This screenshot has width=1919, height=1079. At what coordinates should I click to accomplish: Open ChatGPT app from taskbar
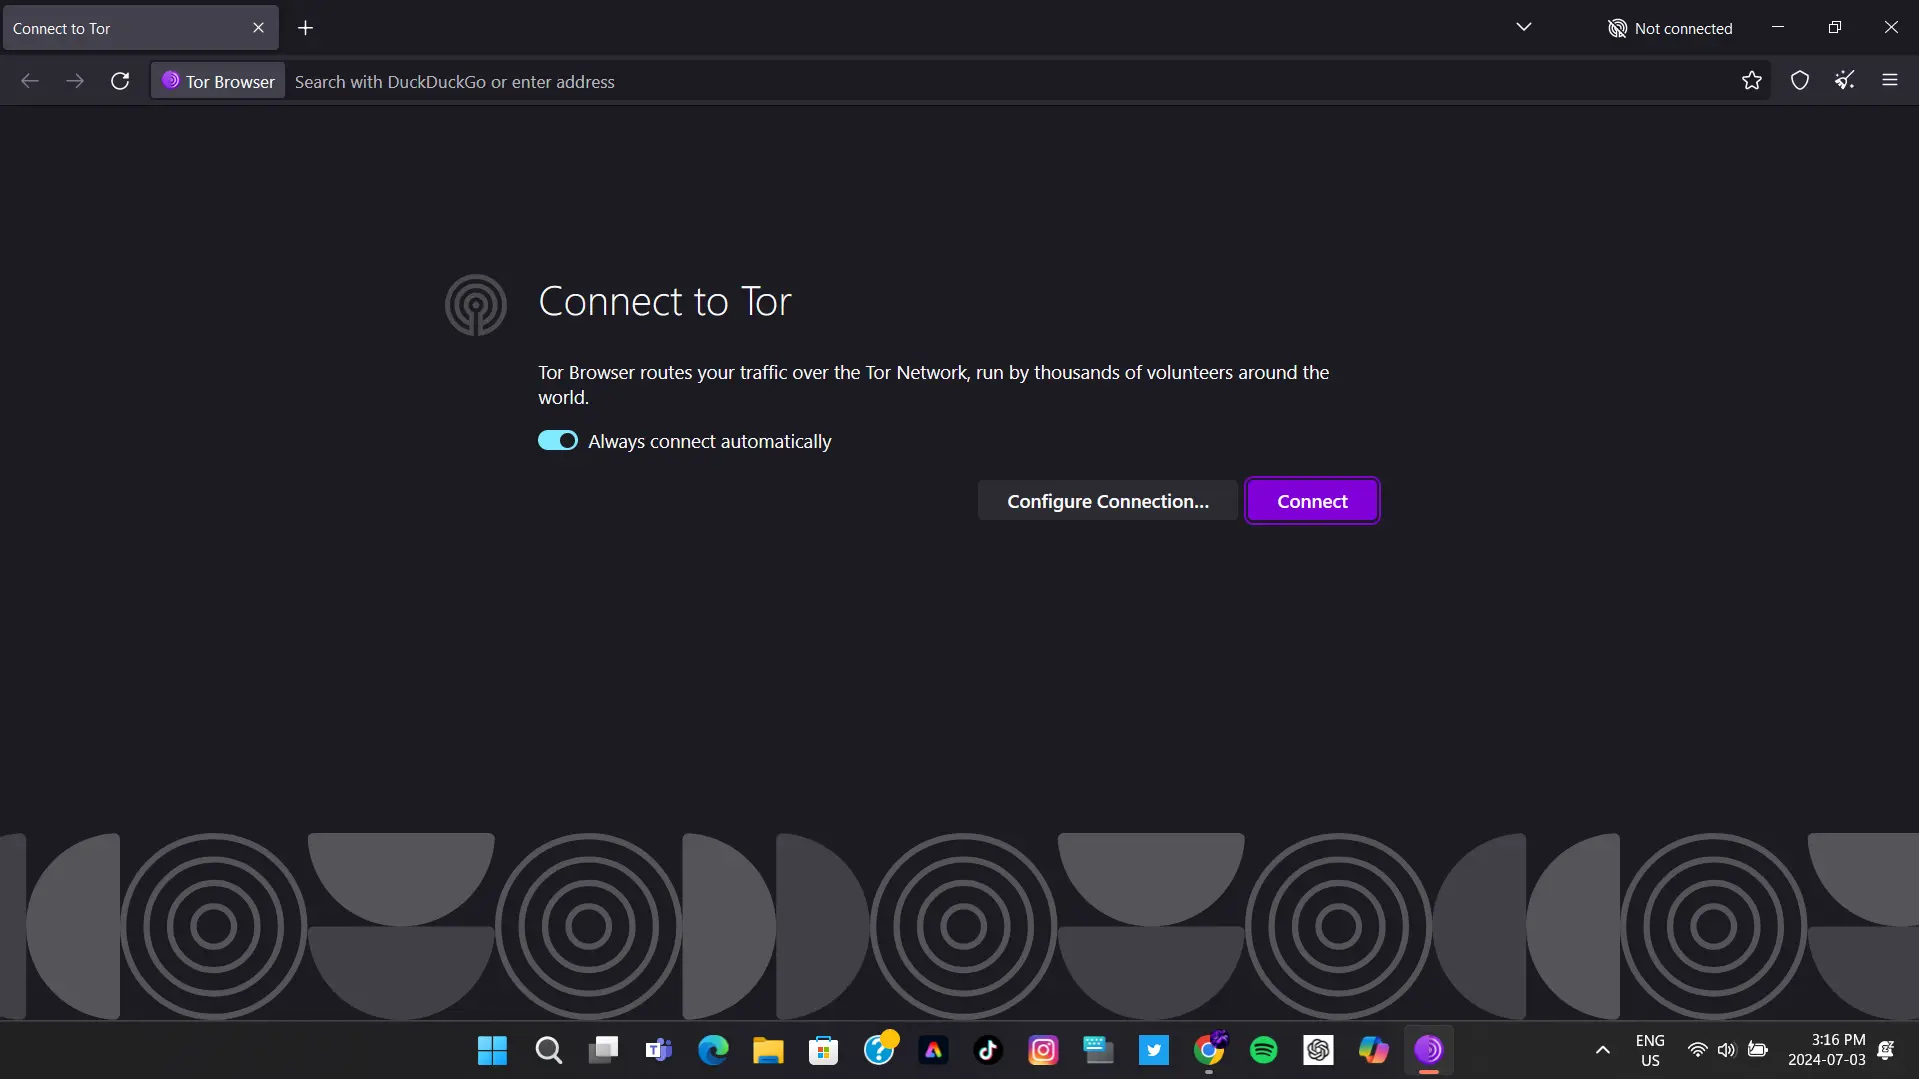click(x=1318, y=1050)
